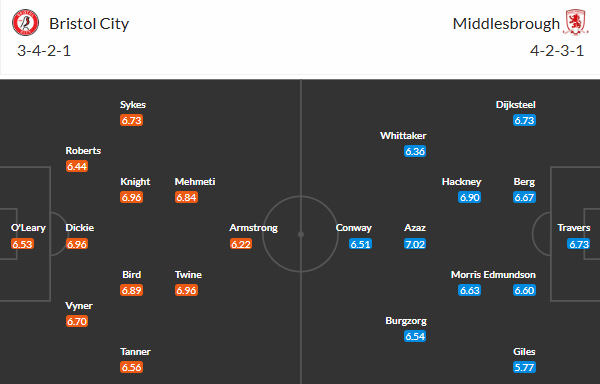Select goalkeeper Travers's name
The width and height of the screenshot is (600, 384).
click(x=574, y=228)
